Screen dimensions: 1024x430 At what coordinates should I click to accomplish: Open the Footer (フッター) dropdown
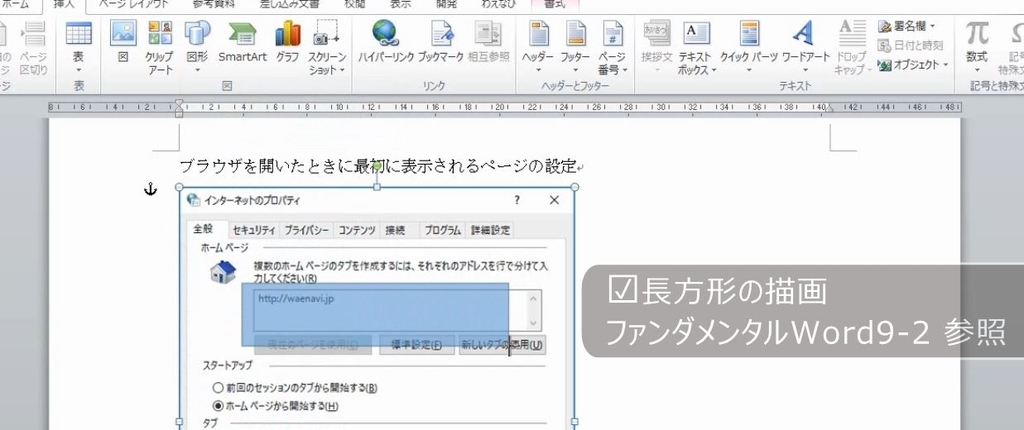tap(575, 47)
